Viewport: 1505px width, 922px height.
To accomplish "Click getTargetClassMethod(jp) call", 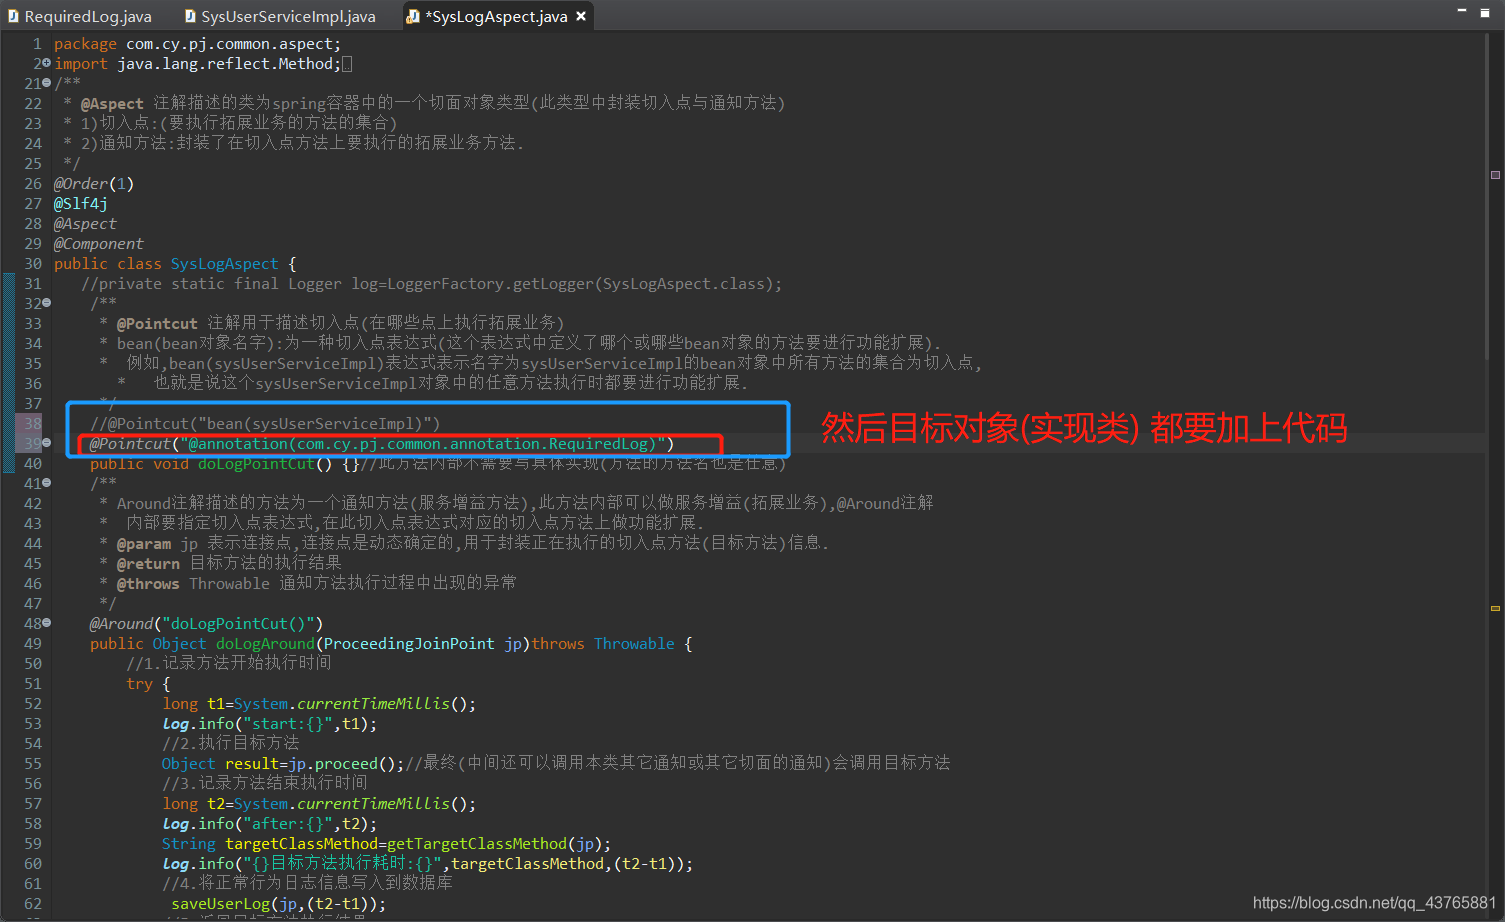I will (x=494, y=843).
